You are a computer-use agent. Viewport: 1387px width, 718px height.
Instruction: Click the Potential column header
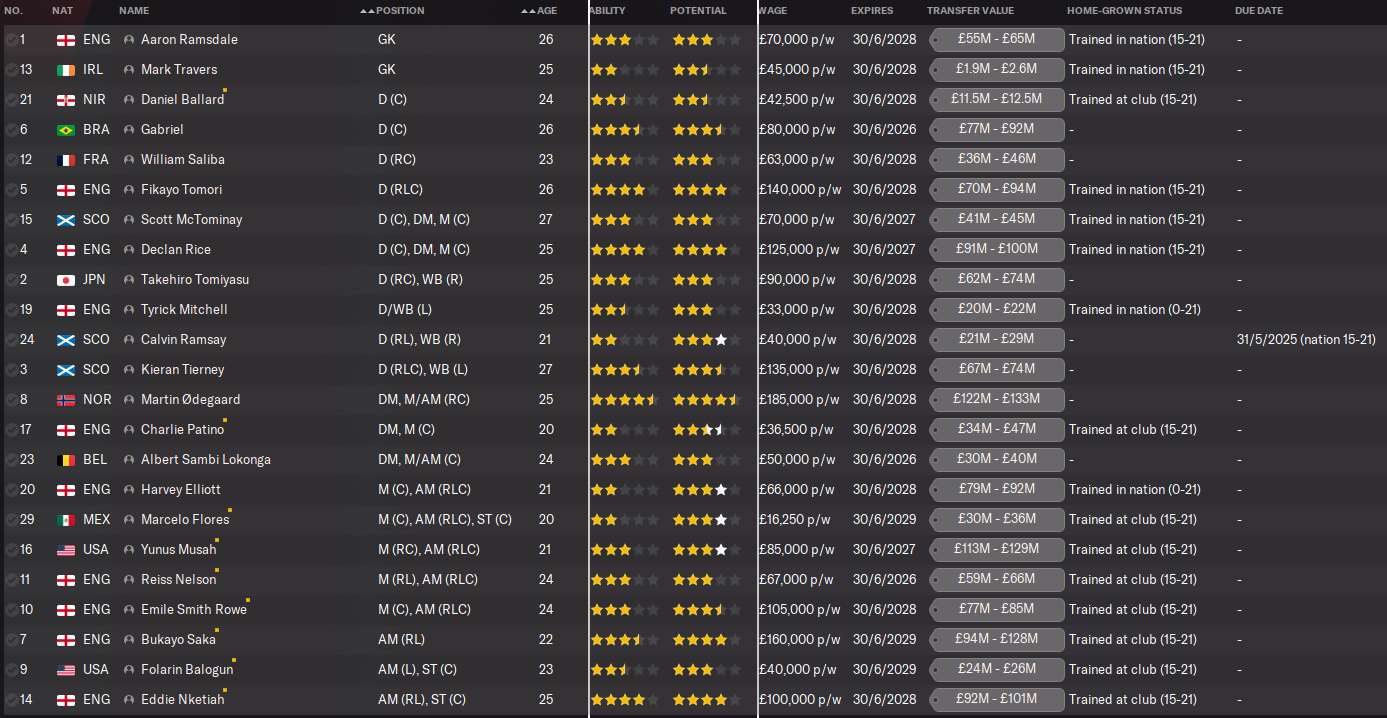click(x=698, y=11)
